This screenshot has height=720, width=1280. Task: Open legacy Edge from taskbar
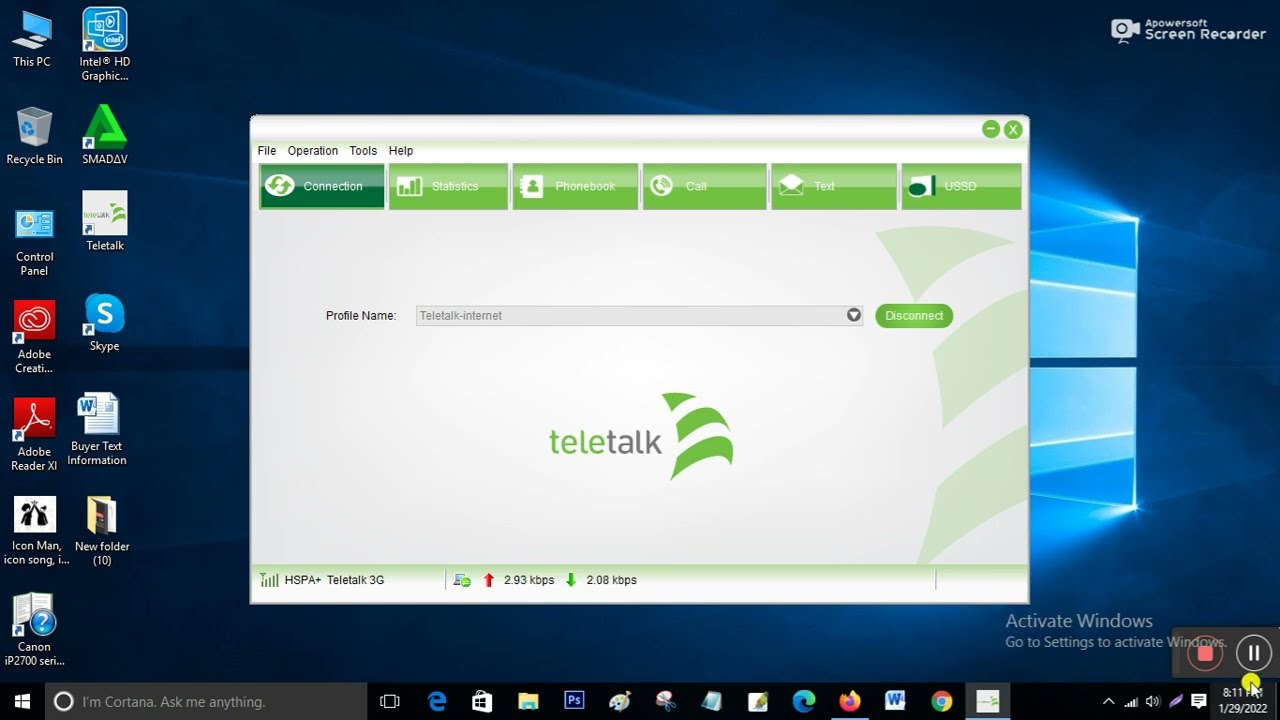point(437,702)
